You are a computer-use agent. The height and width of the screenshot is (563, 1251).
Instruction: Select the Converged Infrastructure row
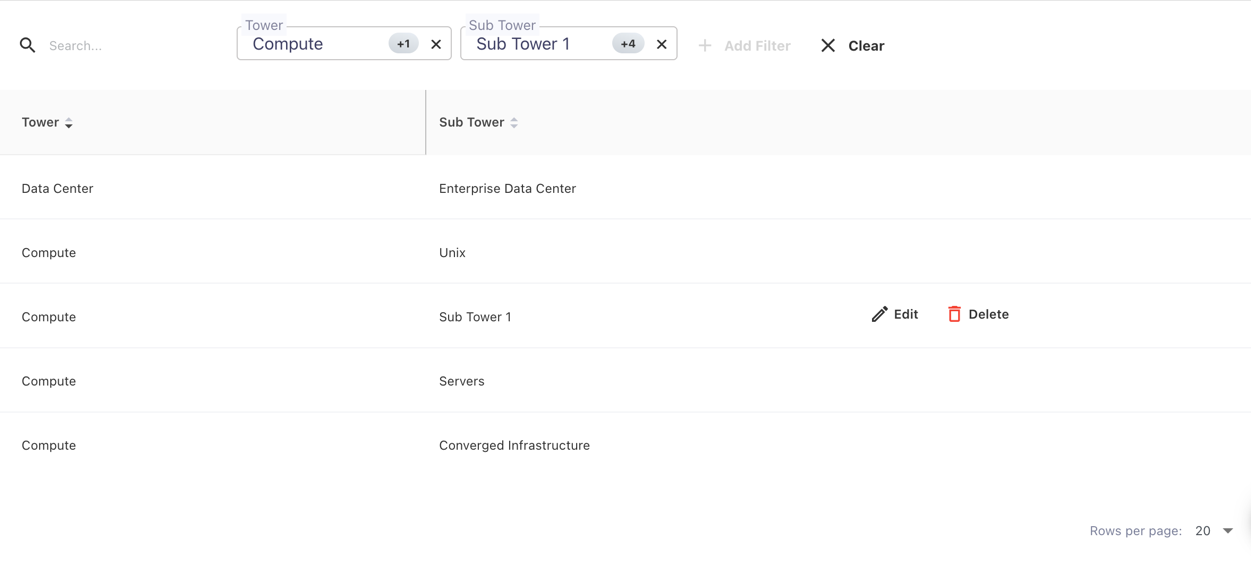(514, 445)
